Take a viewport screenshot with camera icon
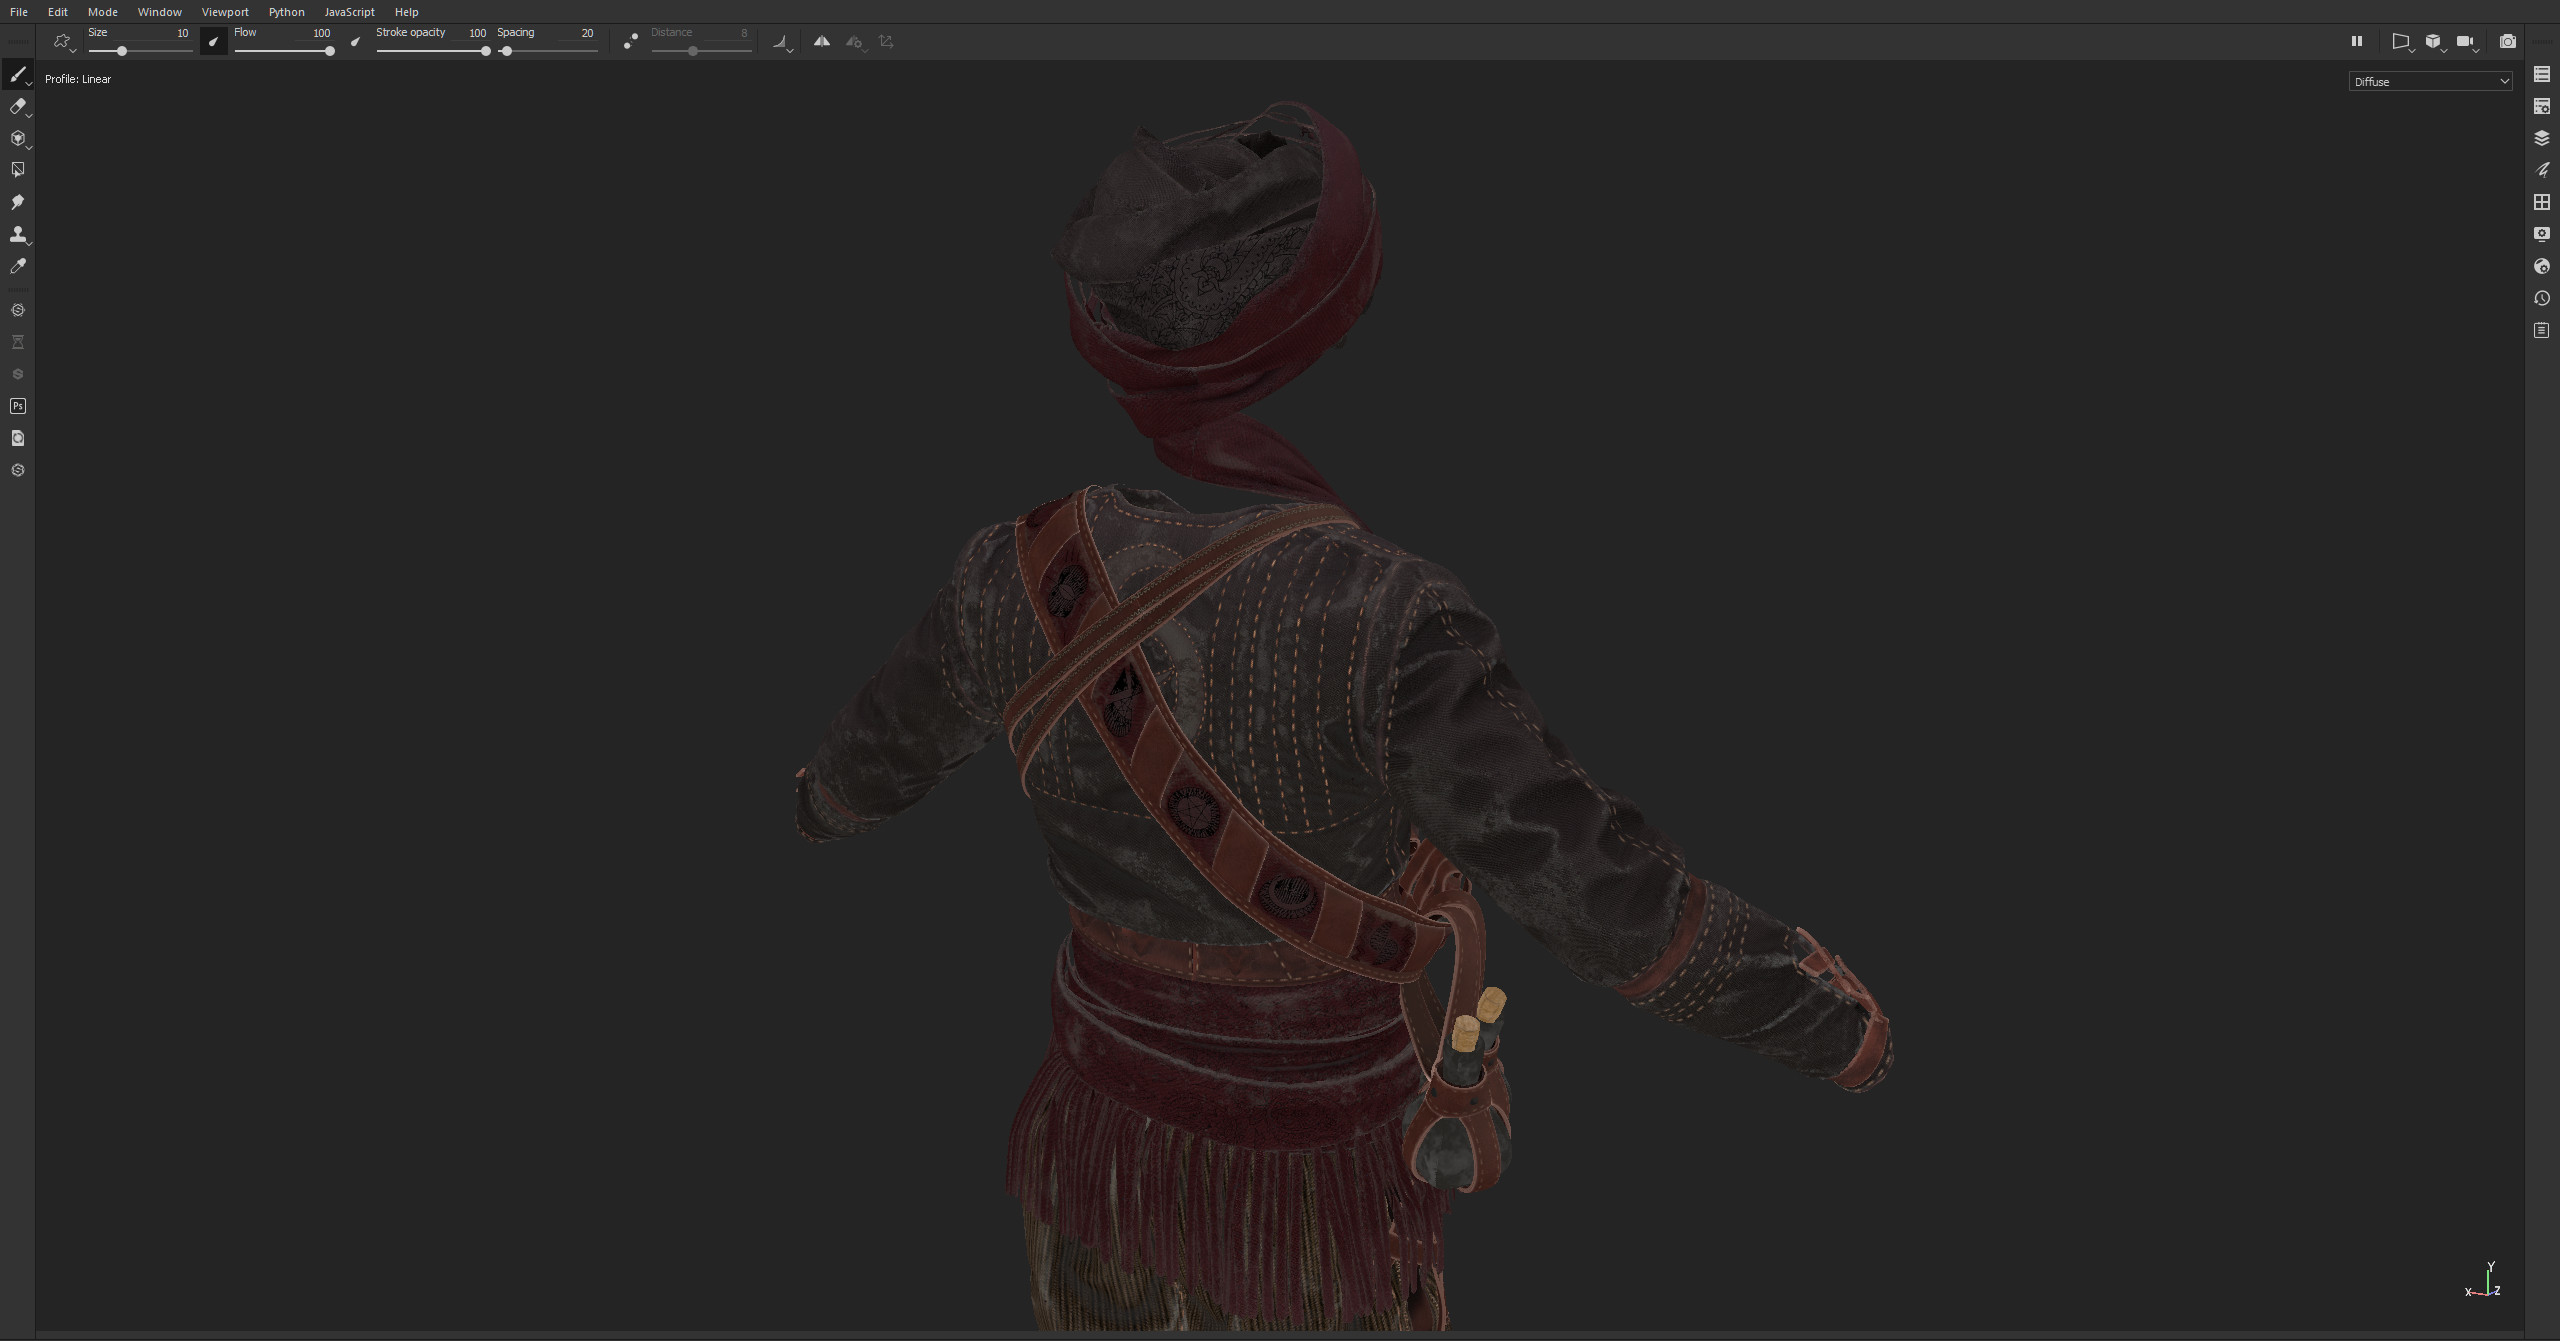The width and height of the screenshot is (2560, 1341). (2507, 42)
